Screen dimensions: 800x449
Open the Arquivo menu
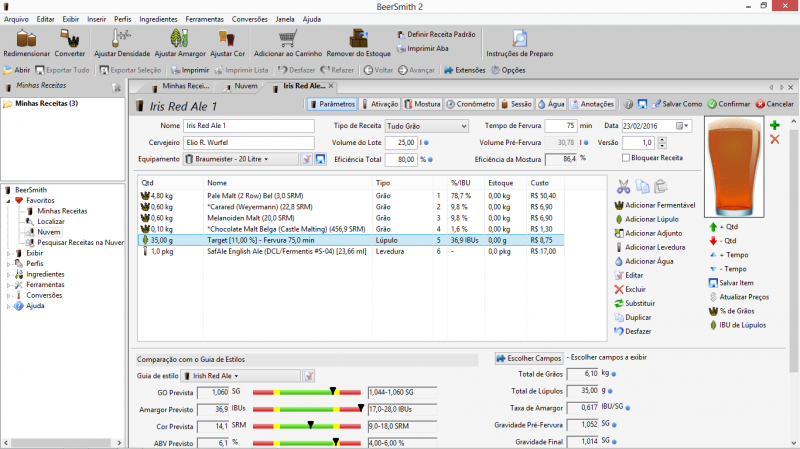point(16,19)
